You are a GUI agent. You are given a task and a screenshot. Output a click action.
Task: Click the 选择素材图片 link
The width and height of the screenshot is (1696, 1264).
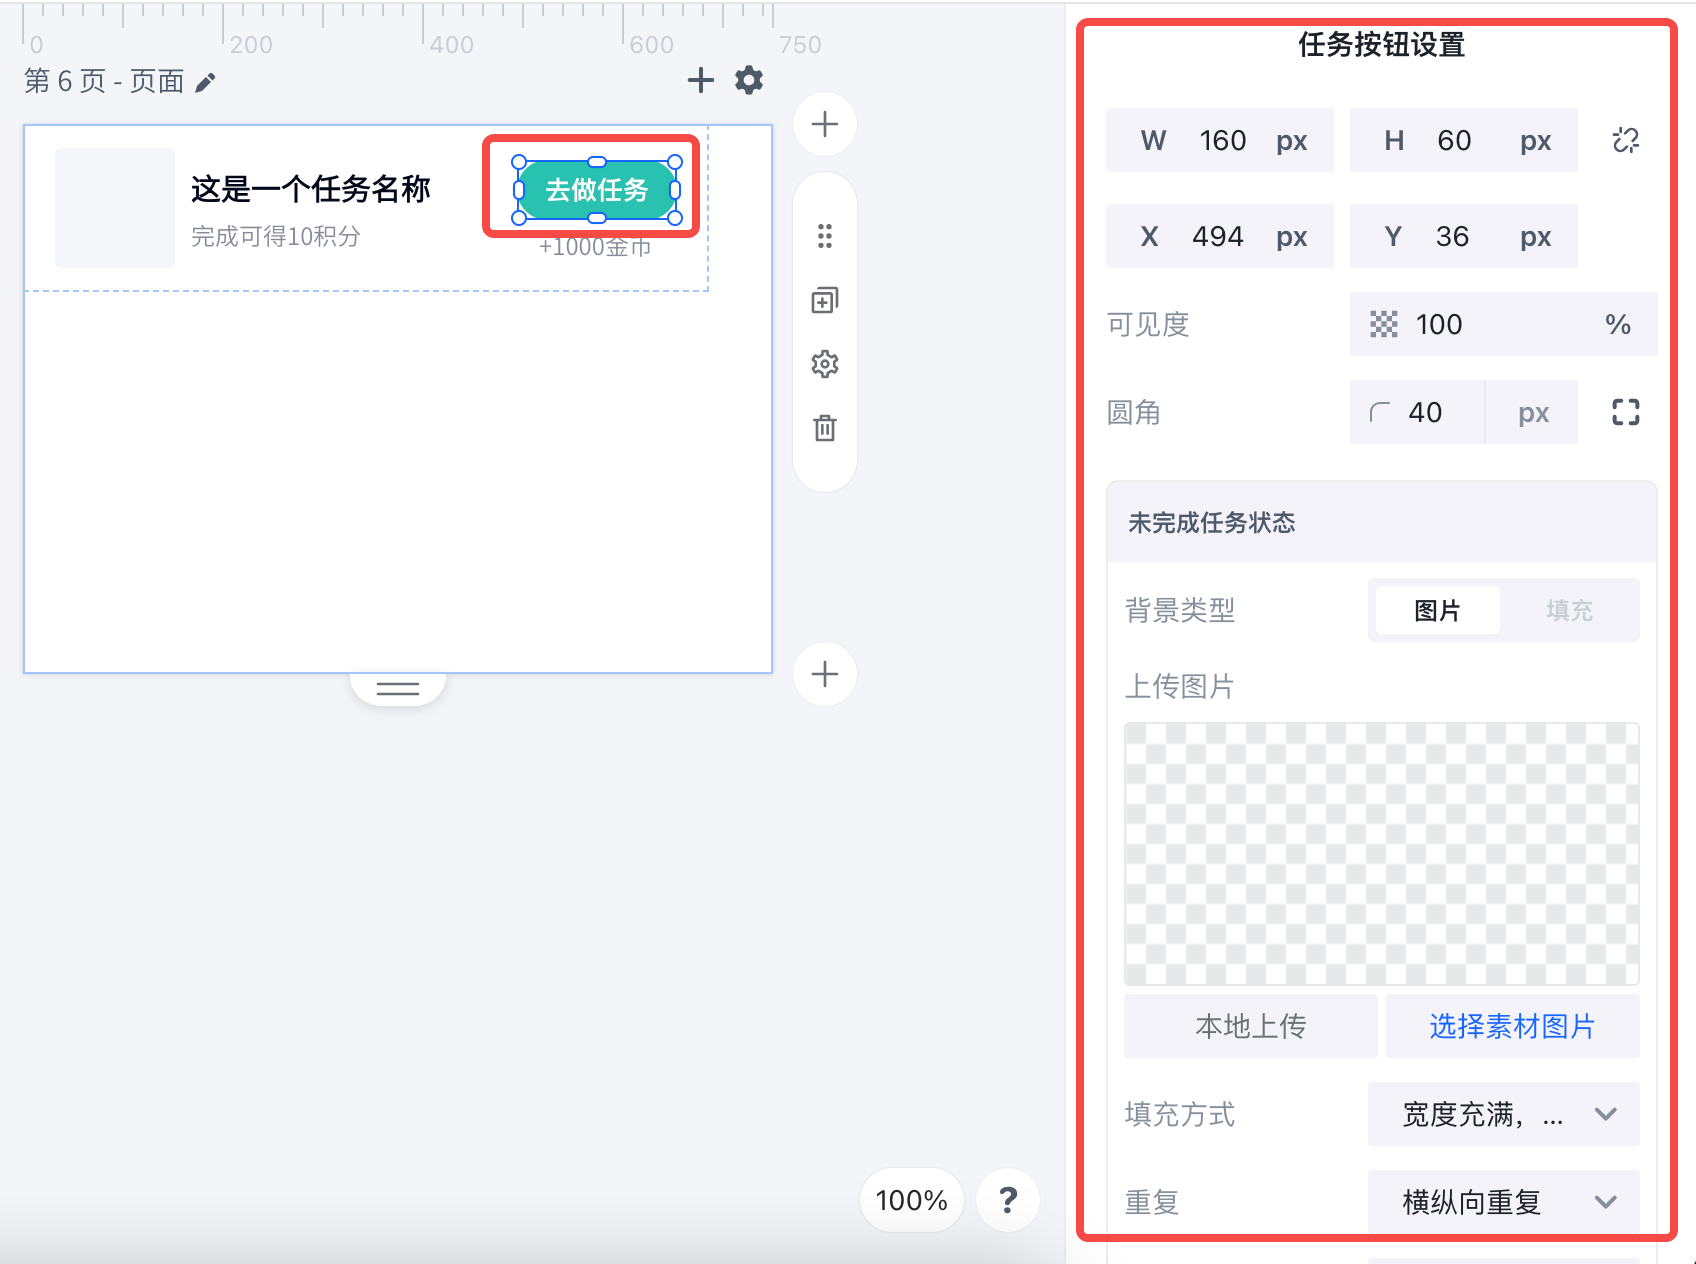coord(1513,1026)
